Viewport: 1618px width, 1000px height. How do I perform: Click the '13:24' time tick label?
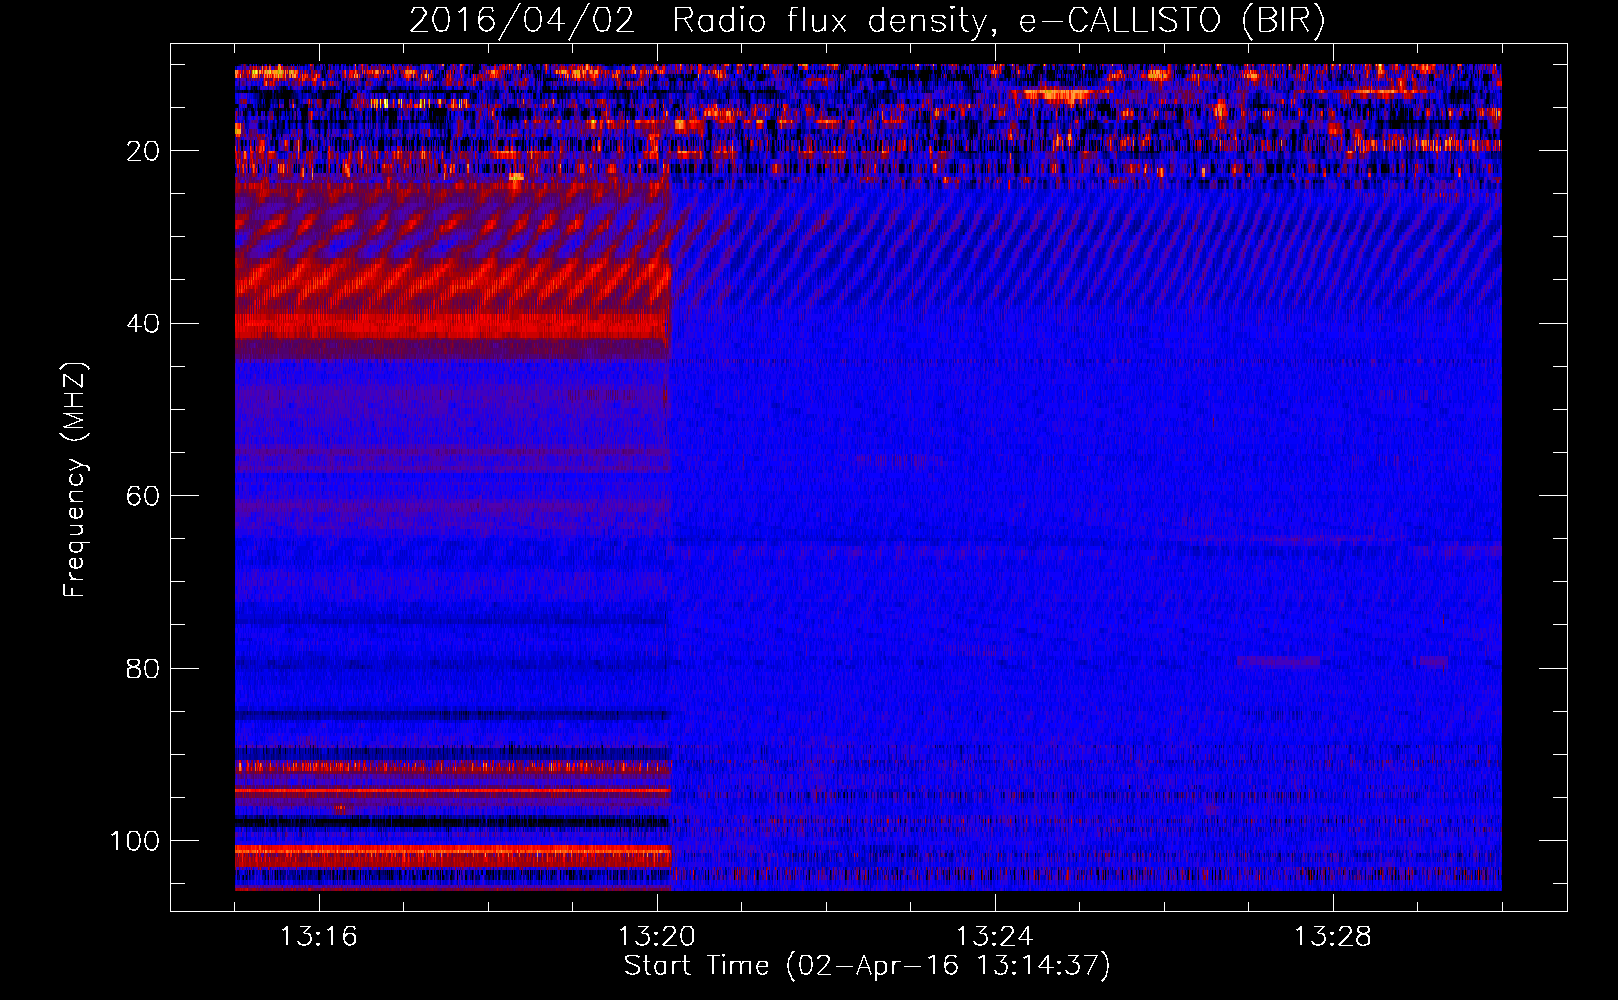point(995,937)
